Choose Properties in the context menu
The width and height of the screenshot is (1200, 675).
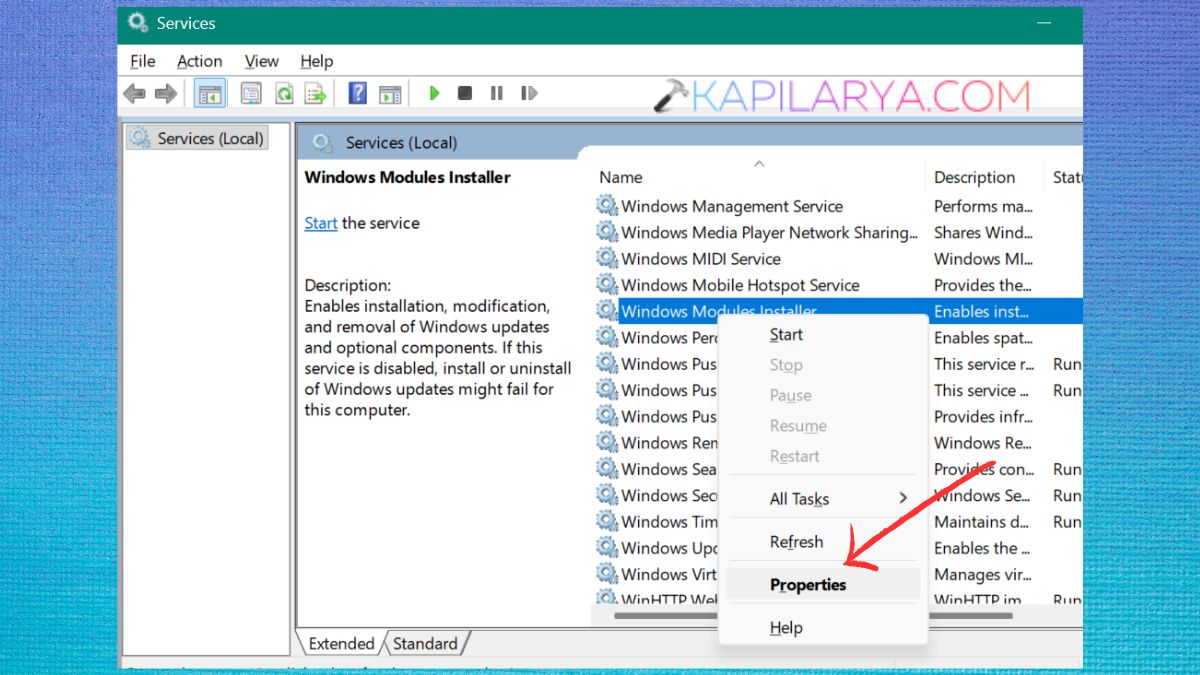[x=823, y=585]
